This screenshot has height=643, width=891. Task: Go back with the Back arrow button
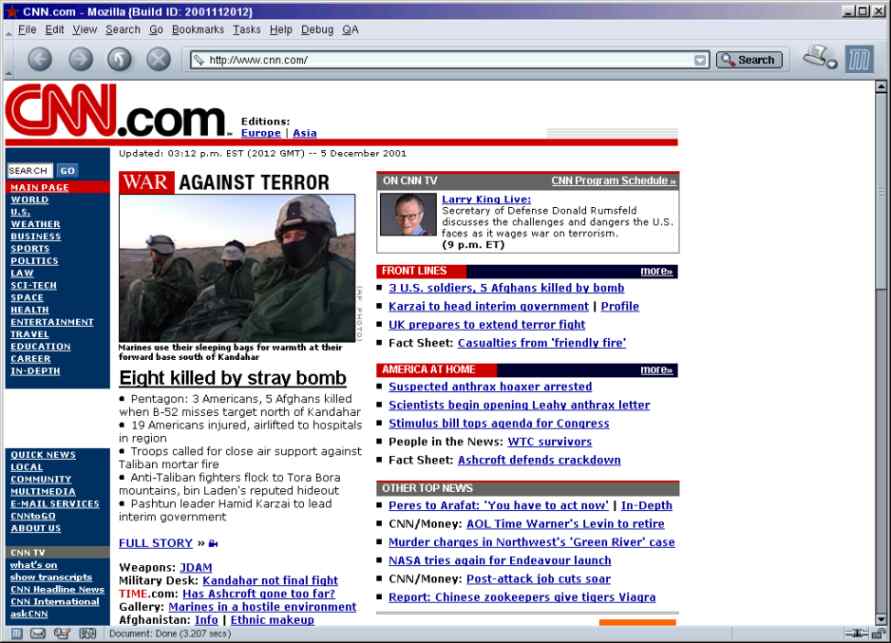pos(40,59)
